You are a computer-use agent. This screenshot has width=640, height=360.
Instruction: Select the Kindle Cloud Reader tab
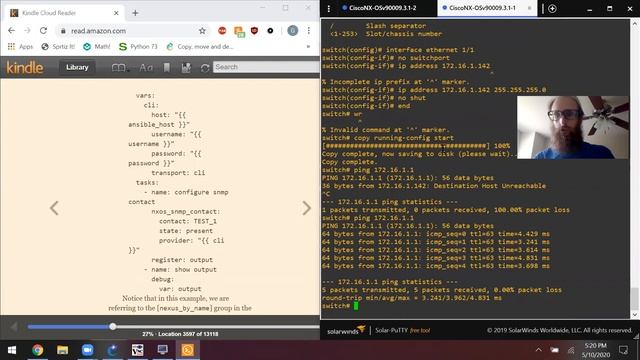pos(64,13)
